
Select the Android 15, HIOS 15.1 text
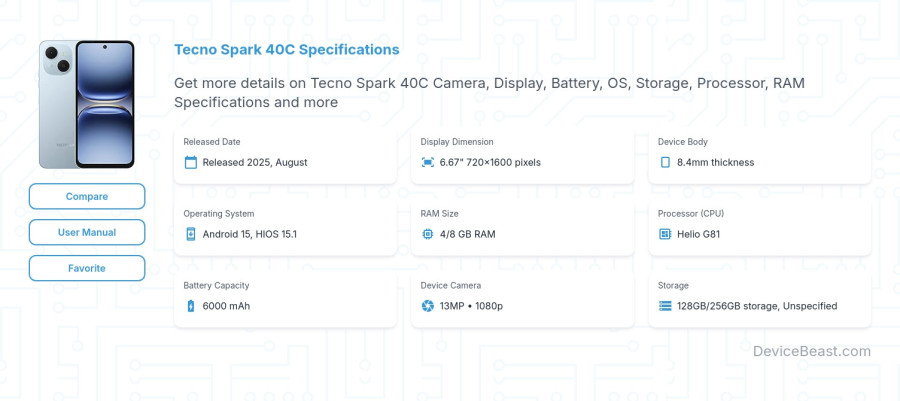click(250, 234)
